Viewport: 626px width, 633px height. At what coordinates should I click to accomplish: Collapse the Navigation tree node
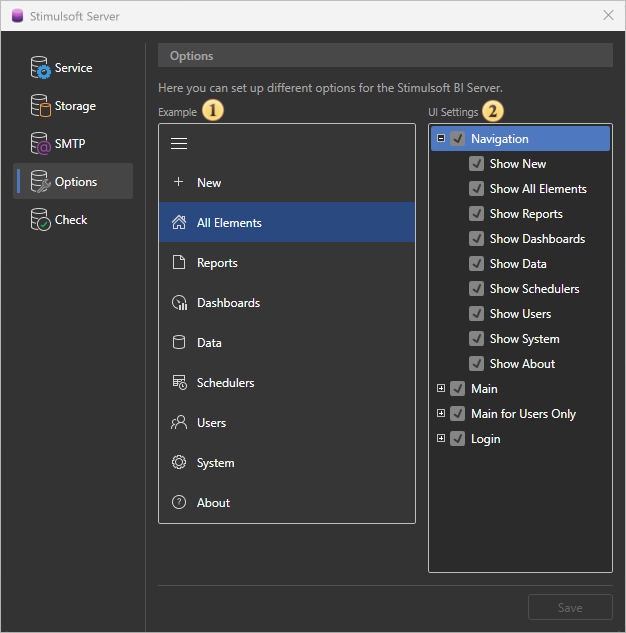click(441, 139)
